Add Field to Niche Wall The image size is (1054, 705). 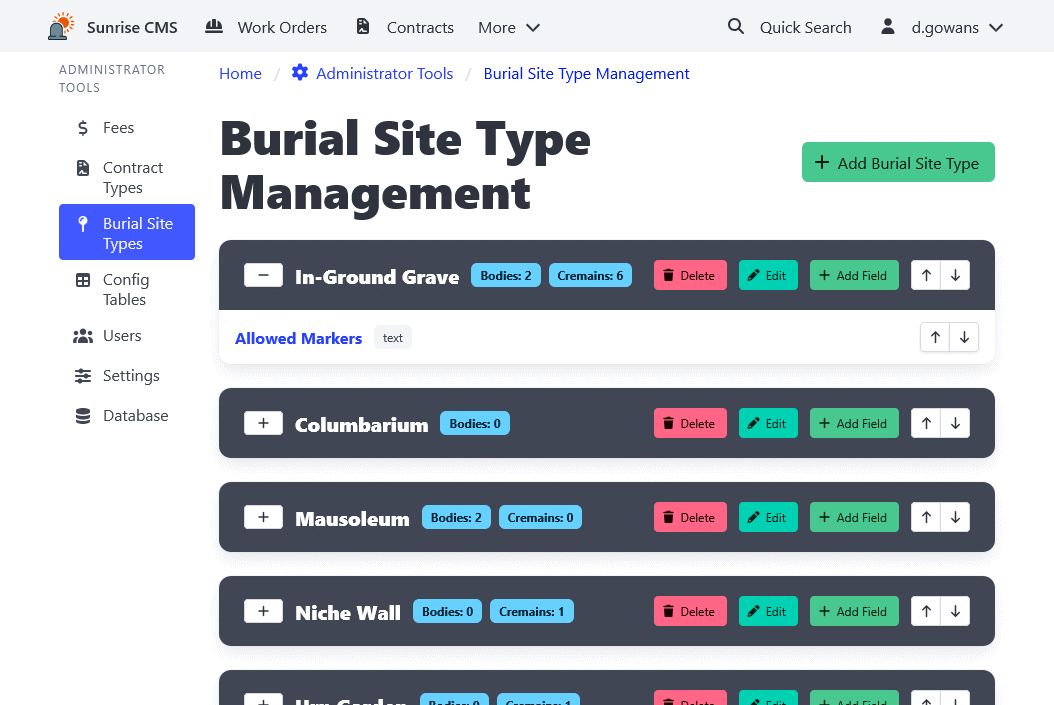(x=854, y=611)
